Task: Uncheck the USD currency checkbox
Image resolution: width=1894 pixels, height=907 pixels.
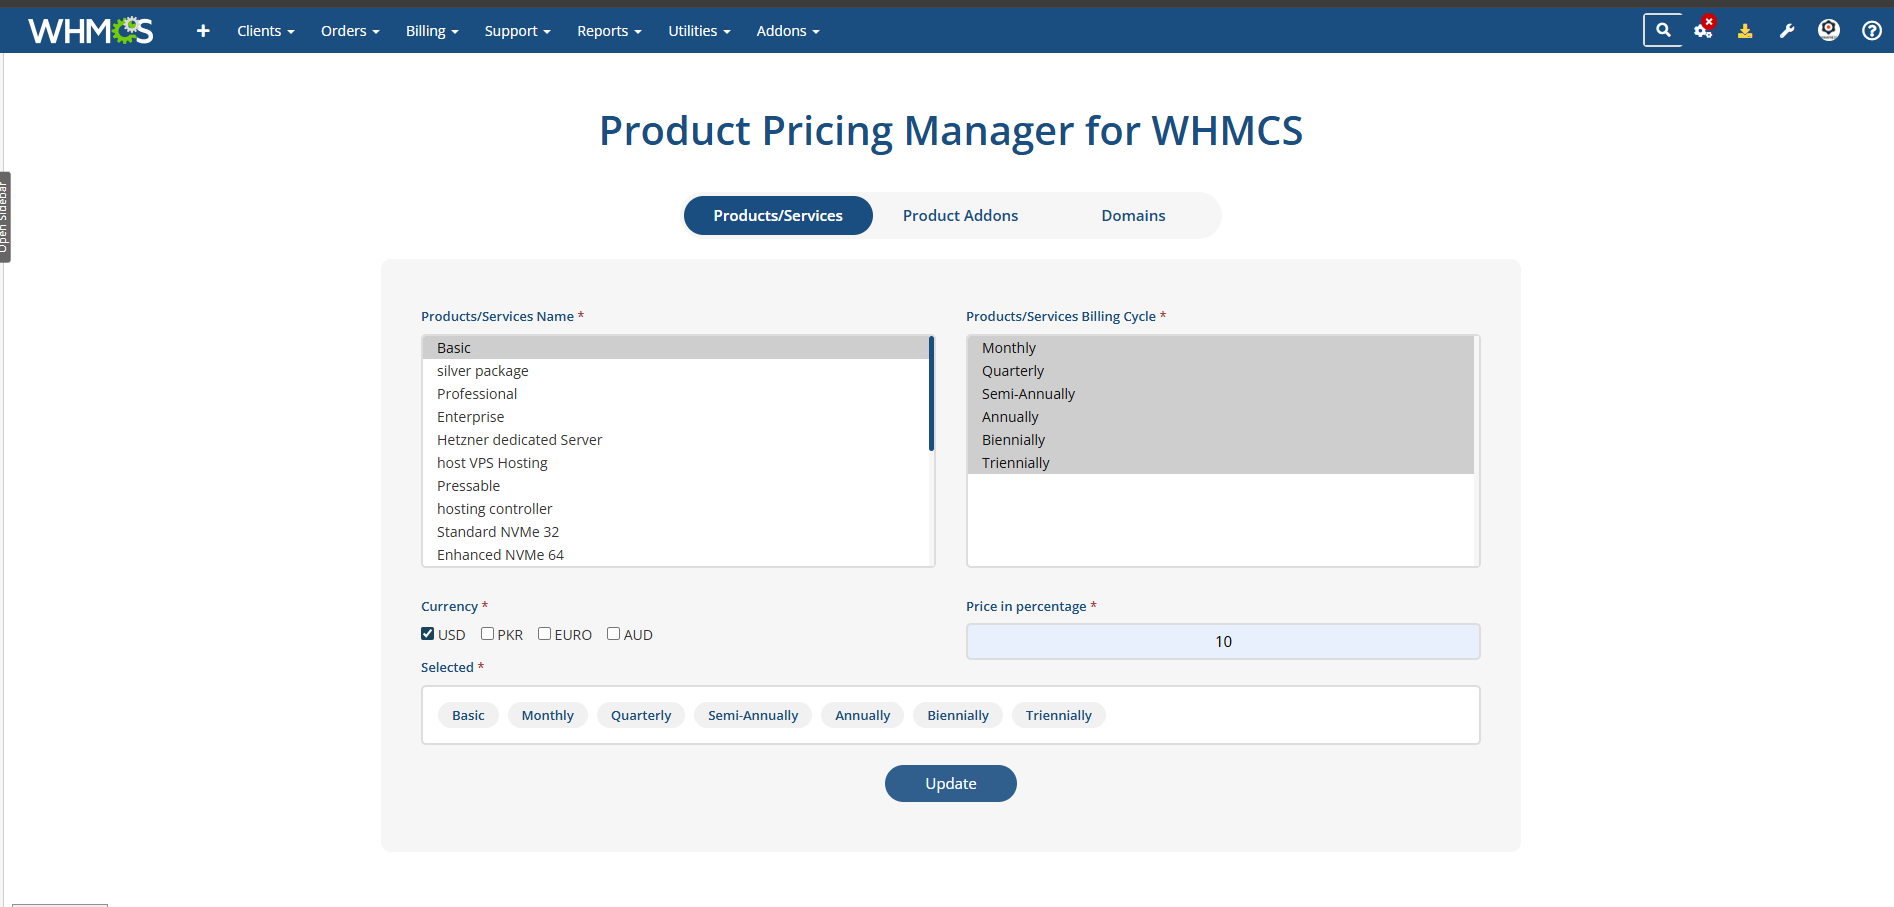Action: [x=428, y=634]
